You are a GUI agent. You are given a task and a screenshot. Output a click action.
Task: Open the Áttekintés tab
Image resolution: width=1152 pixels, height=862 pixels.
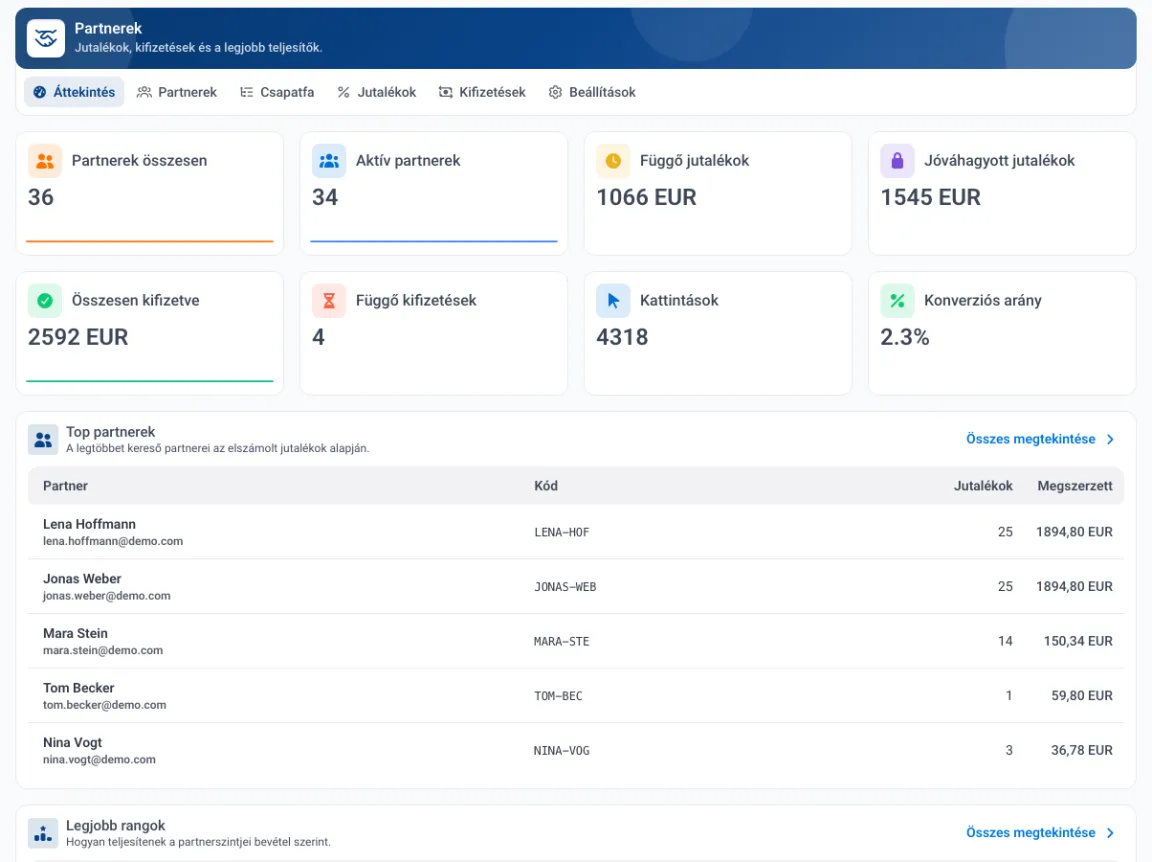[74, 93]
